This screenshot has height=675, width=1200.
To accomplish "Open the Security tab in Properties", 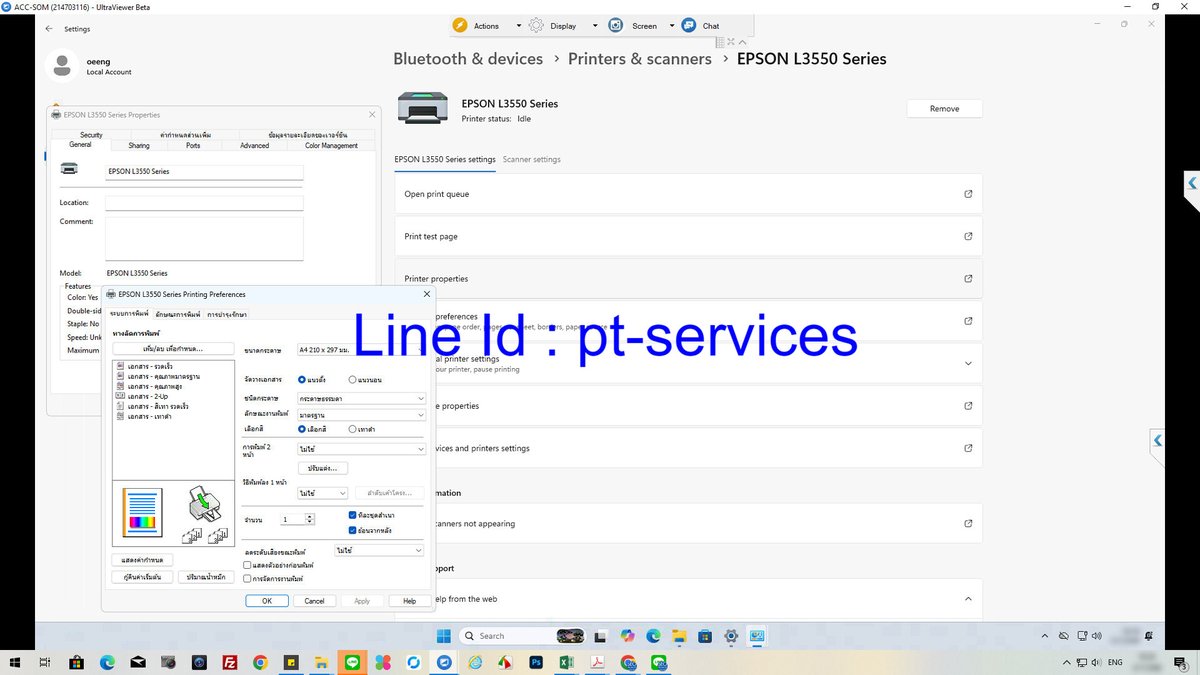I will click(x=91, y=135).
